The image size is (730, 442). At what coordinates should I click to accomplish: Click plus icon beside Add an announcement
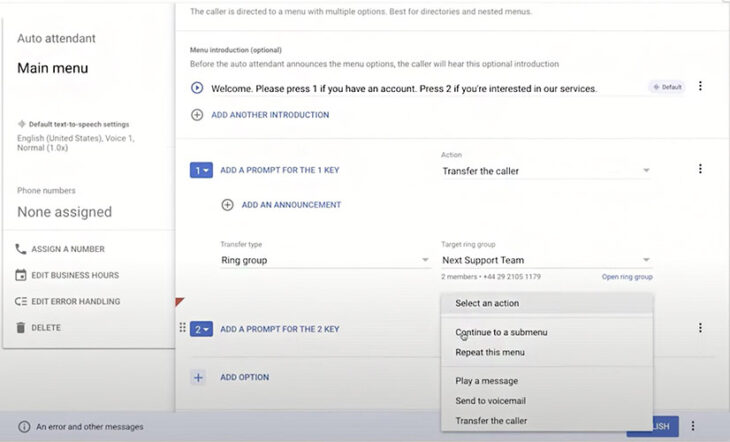click(227, 205)
